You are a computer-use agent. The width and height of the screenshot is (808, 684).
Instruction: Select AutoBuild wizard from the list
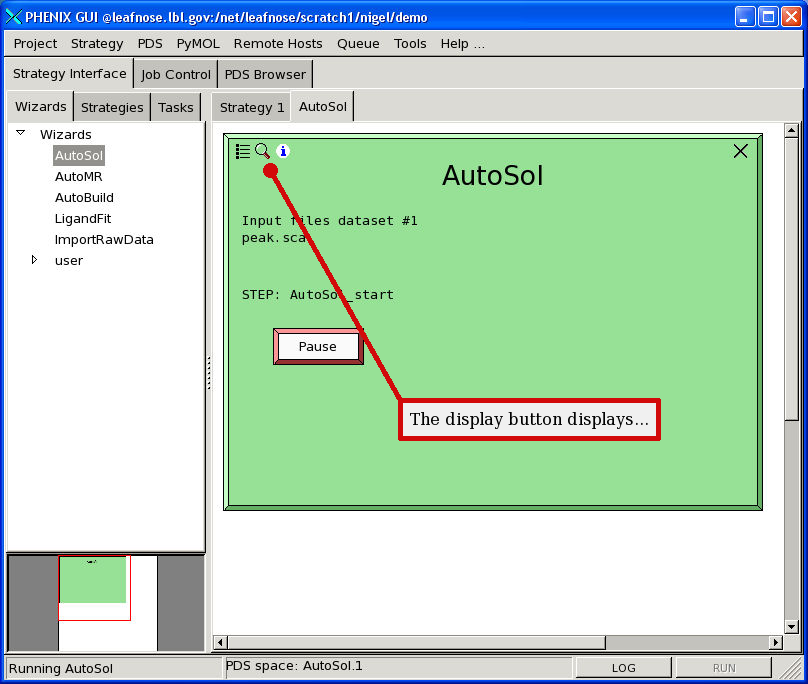pyautogui.click(x=84, y=197)
